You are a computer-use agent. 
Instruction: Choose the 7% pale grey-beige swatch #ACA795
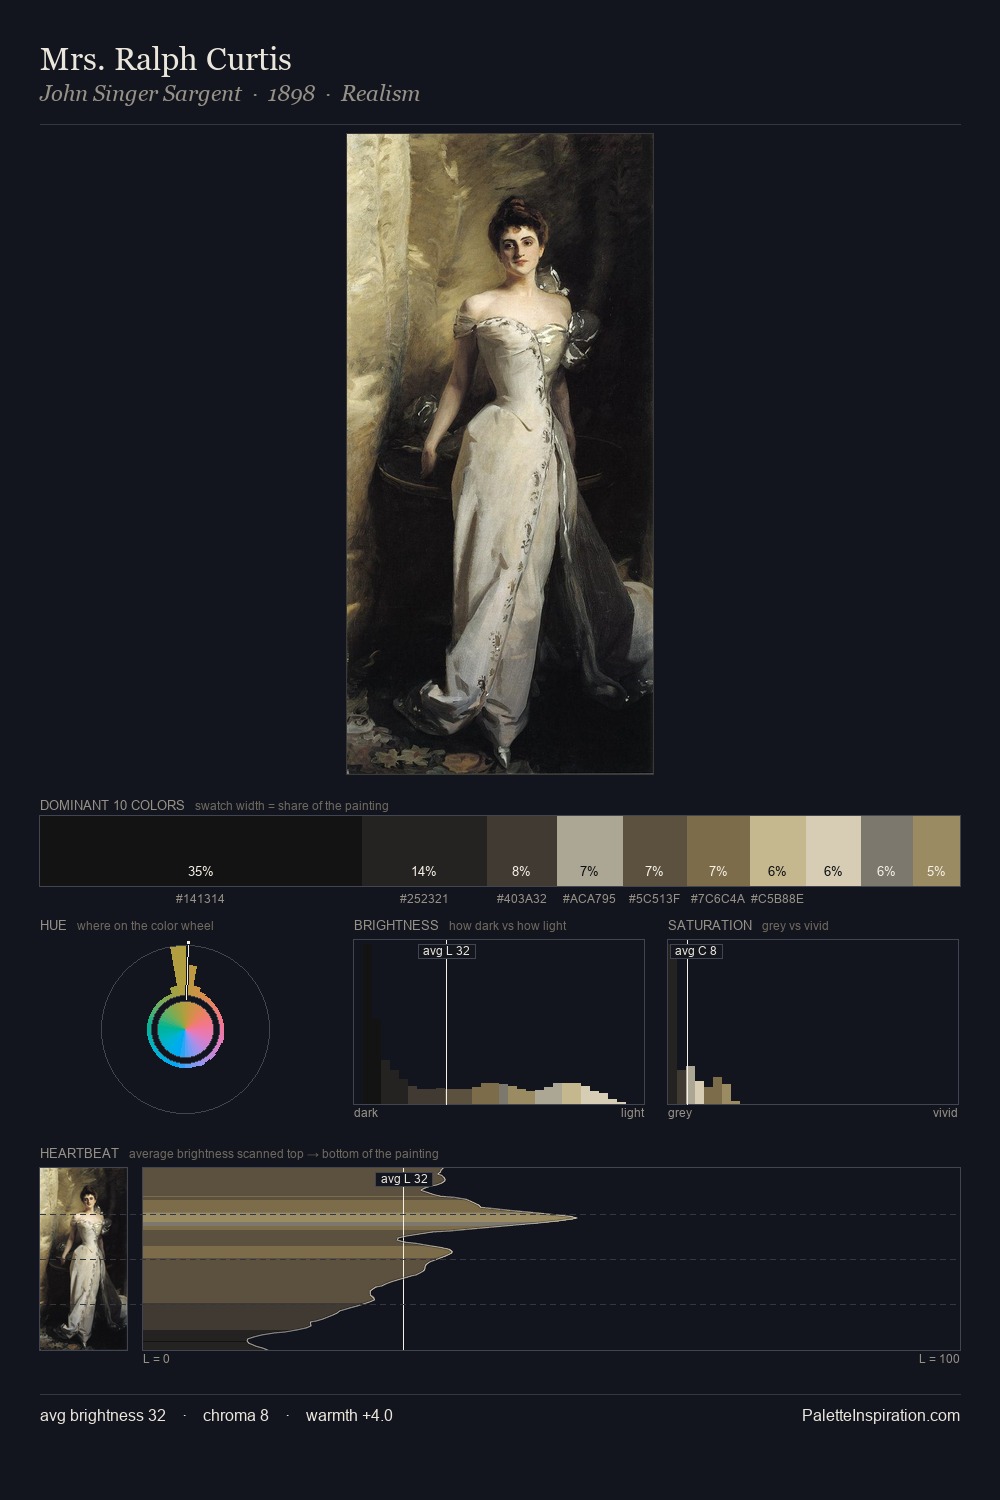point(590,851)
